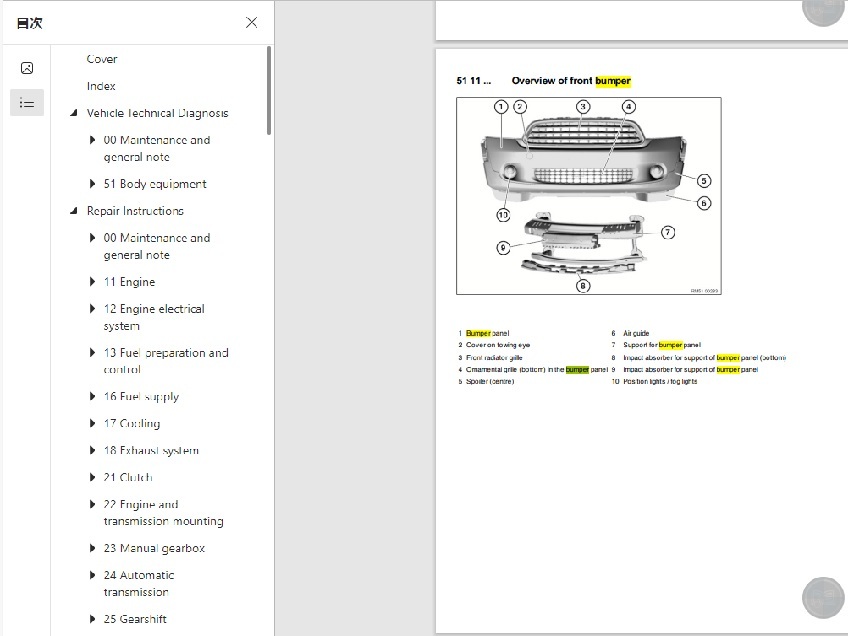This screenshot has width=848, height=636.
Task: Open Vehicle Technical Diagnosis entry text
Action: (157, 113)
